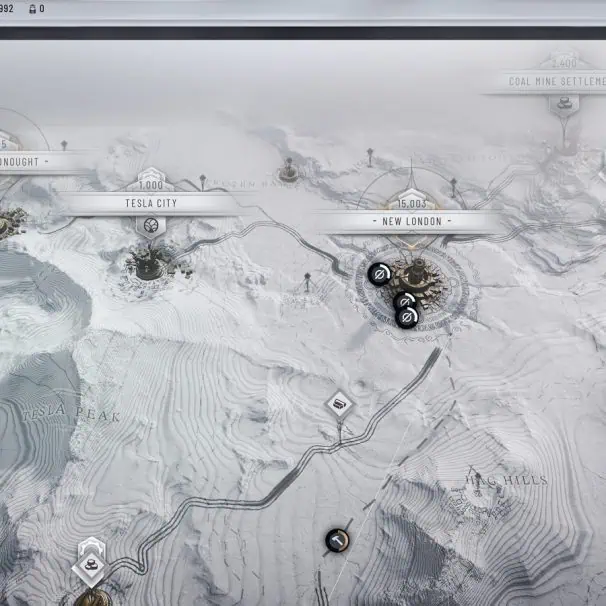This screenshot has width=606, height=606.
Task: Click Tesla City population 1,000
Action: 151,186
